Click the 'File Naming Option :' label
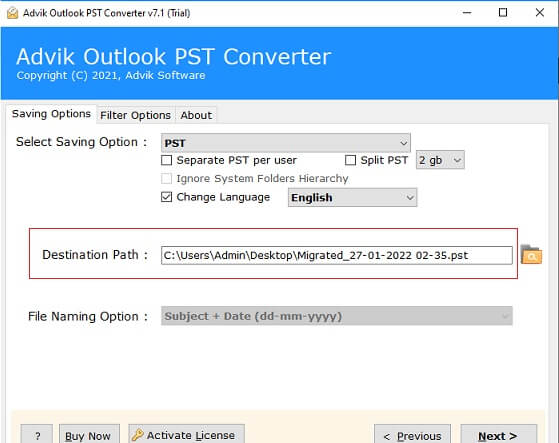 tap(88, 316)
